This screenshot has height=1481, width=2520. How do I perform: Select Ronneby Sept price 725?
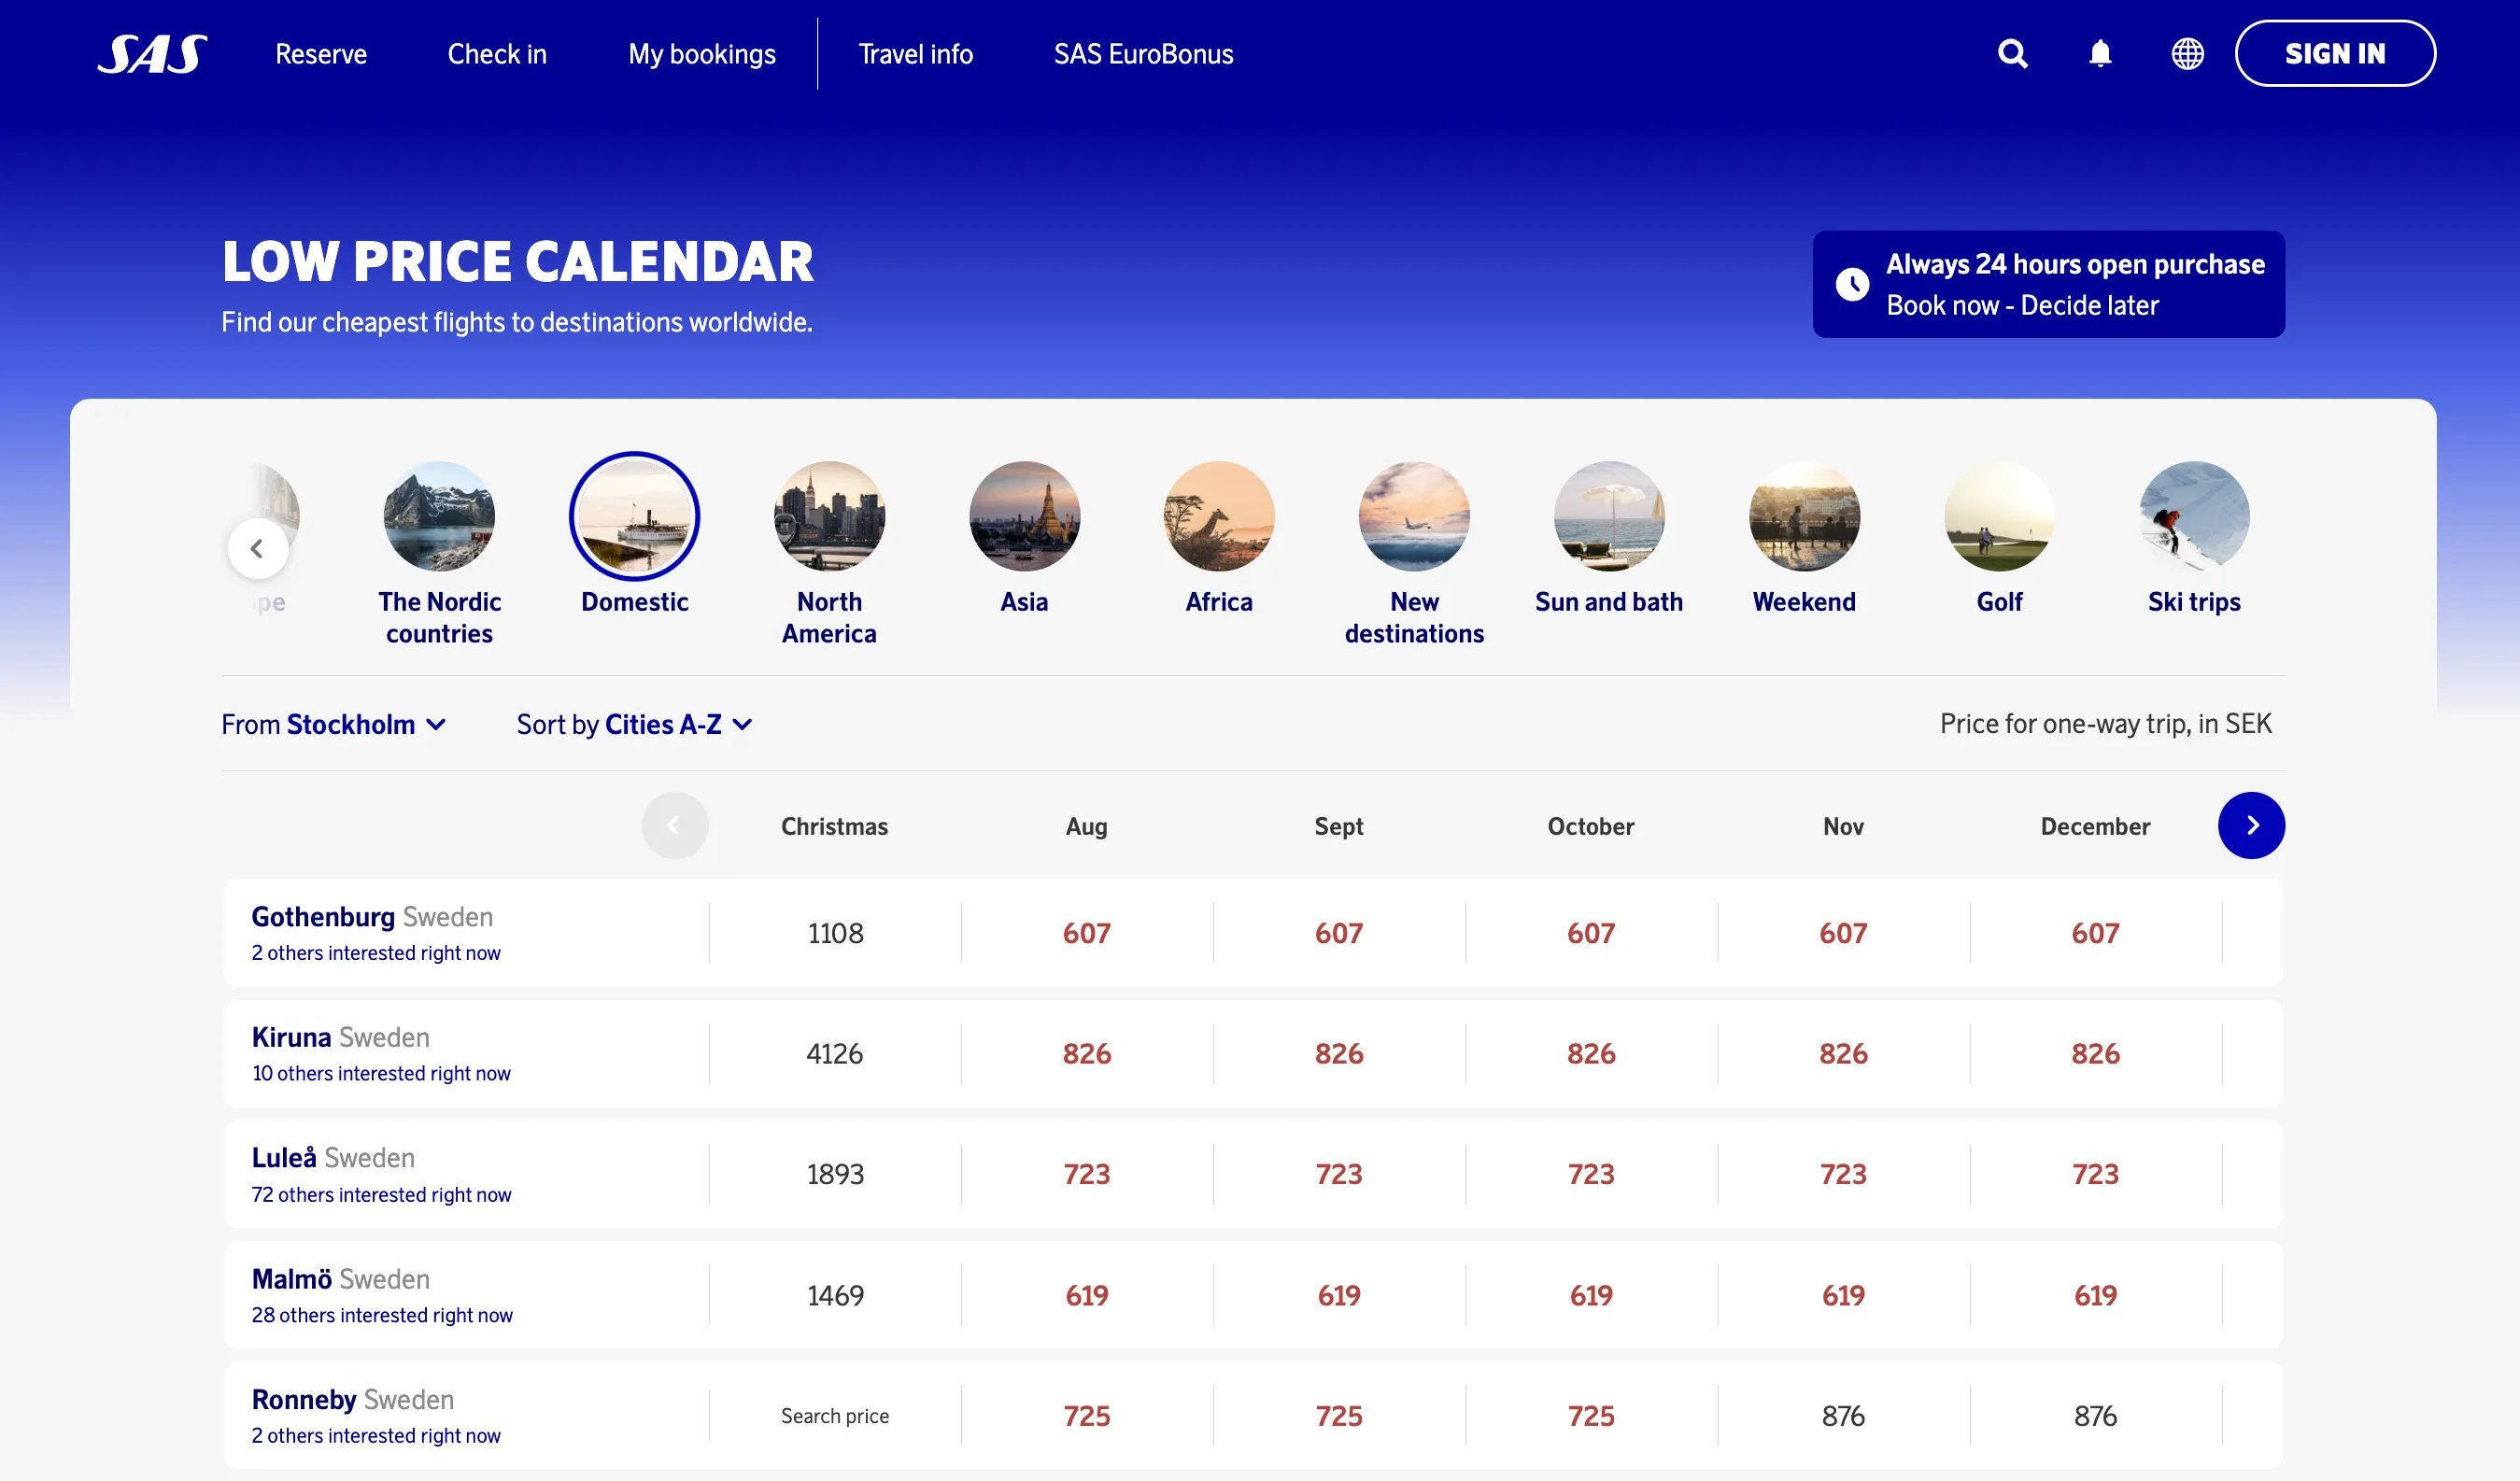click(x=1338, y=1415)
